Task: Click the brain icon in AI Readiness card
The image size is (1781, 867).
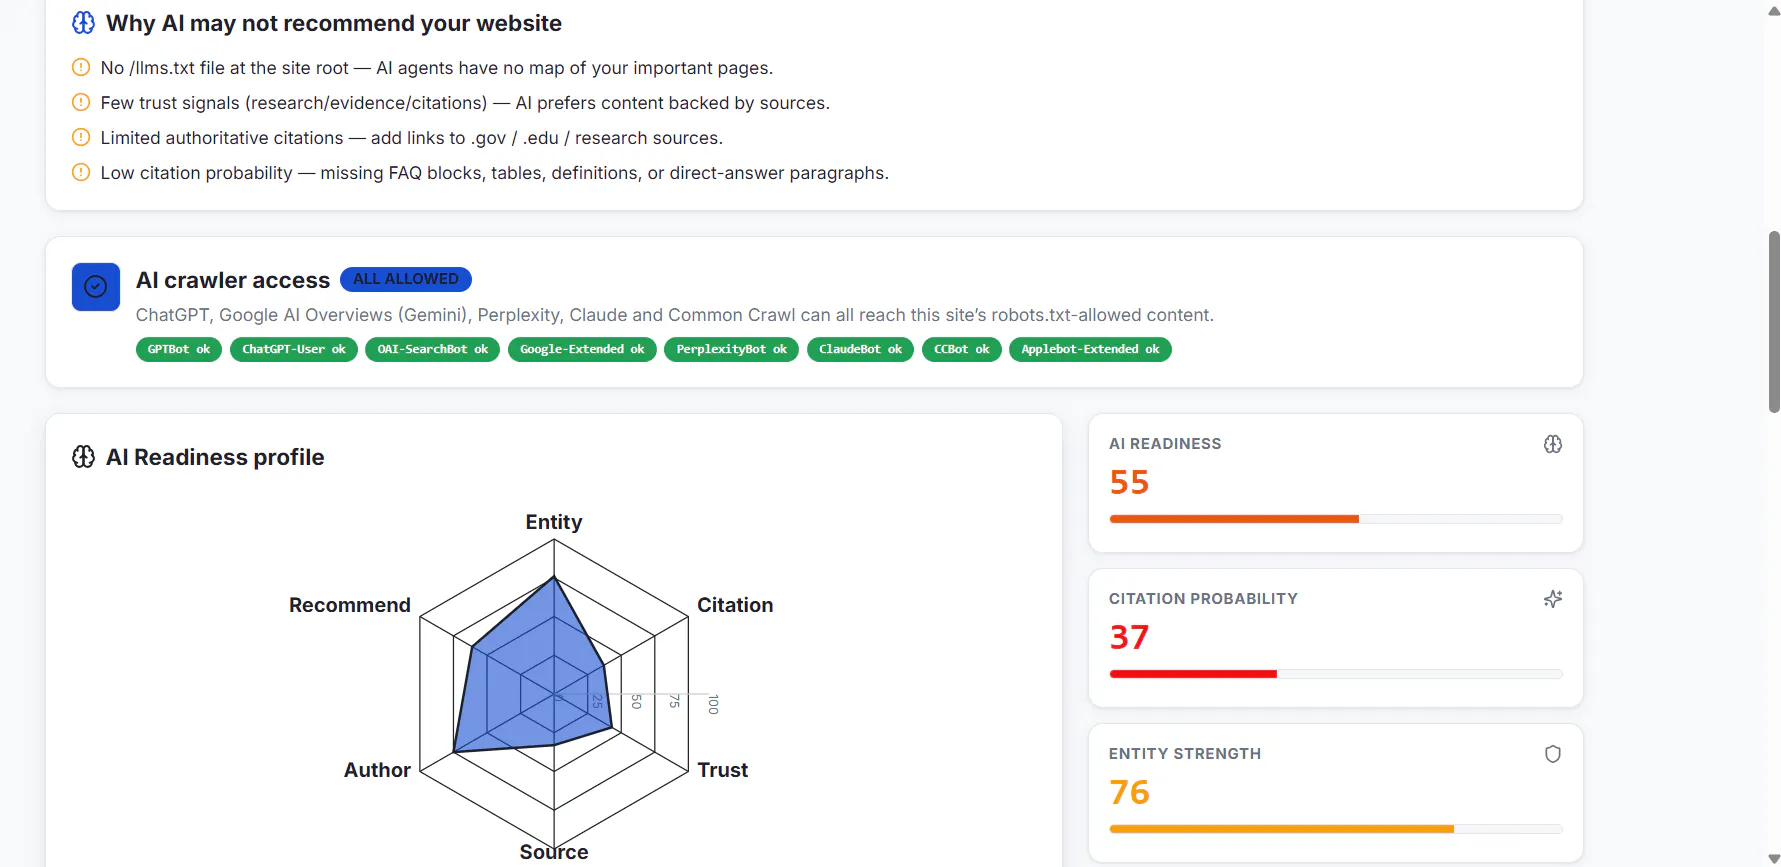Action: tap(1552, 444)
